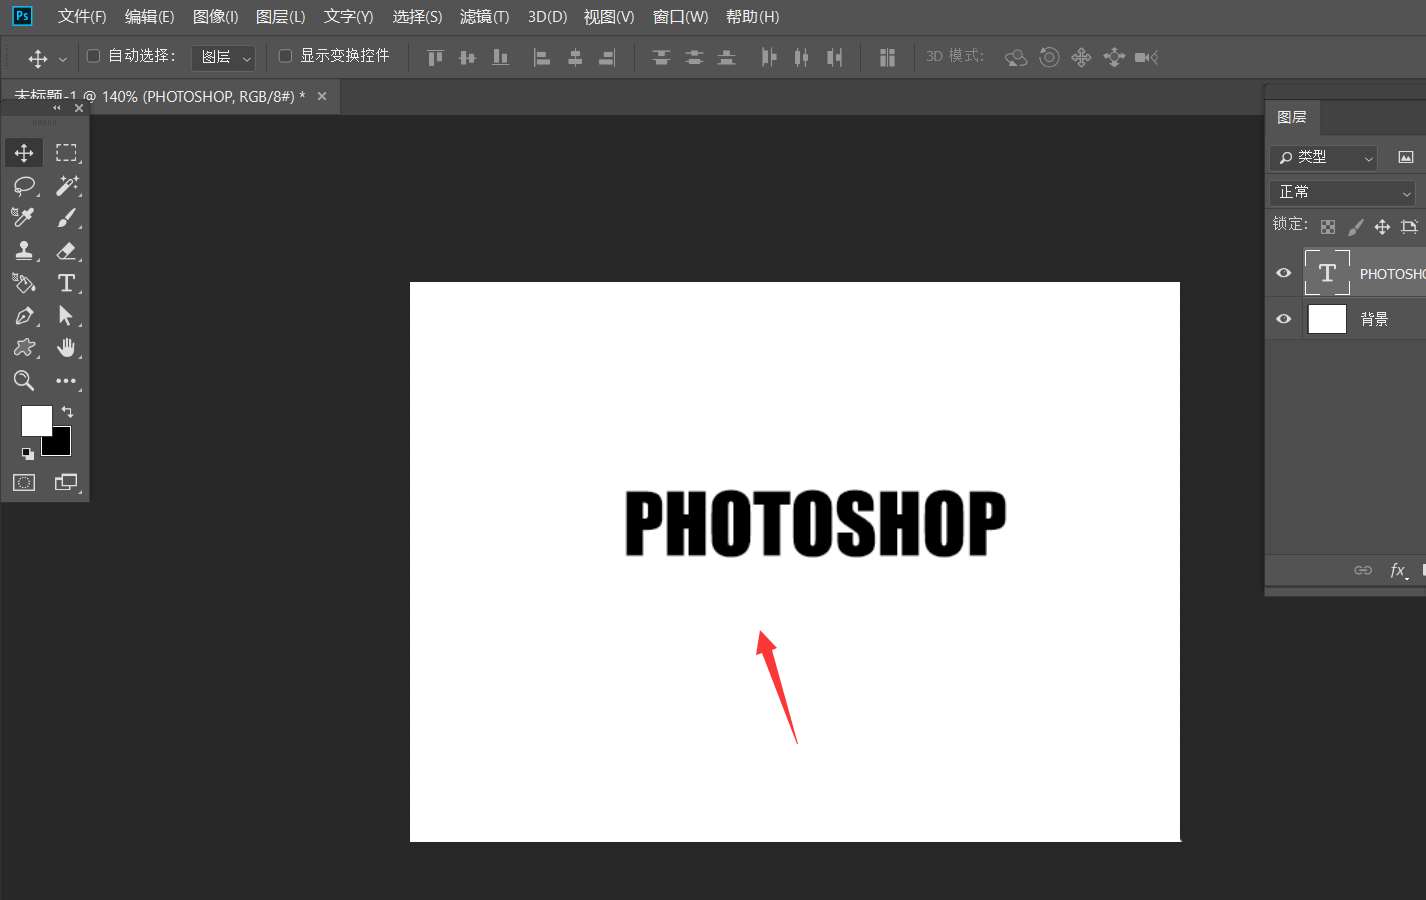The width and height of the screenshot is (1426, 900).
Task: Activate the Brush tool
Action: 67,218
